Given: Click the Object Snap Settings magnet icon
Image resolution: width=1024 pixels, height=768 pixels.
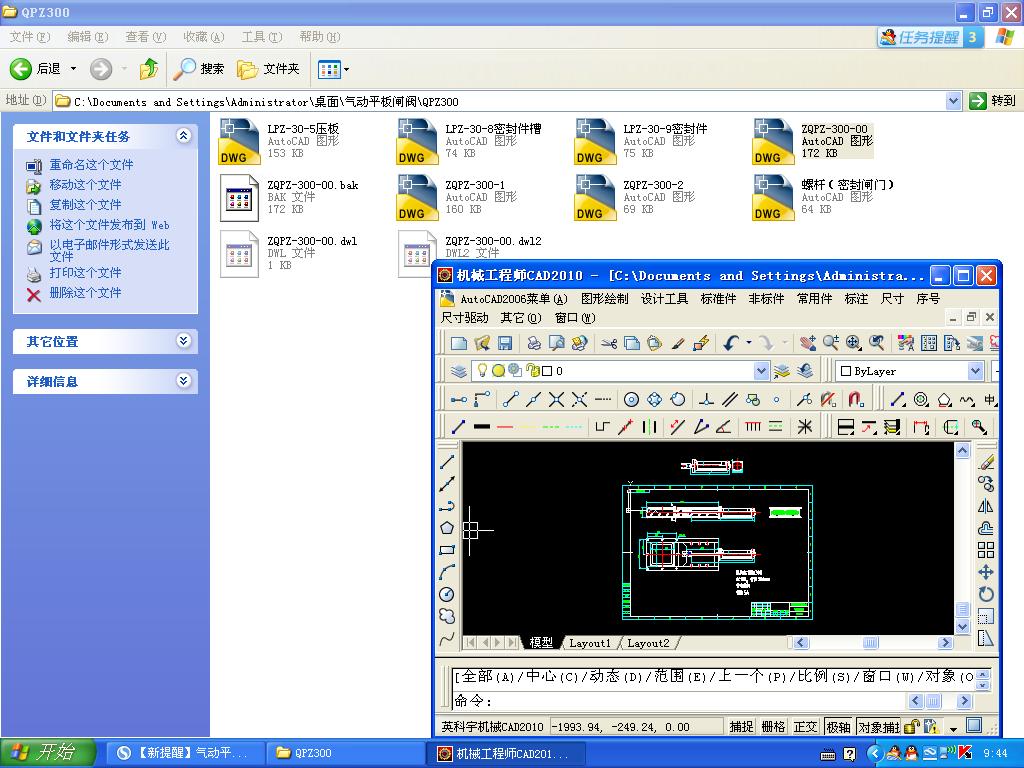Looking at the screenshot, I should click(856, 399).
